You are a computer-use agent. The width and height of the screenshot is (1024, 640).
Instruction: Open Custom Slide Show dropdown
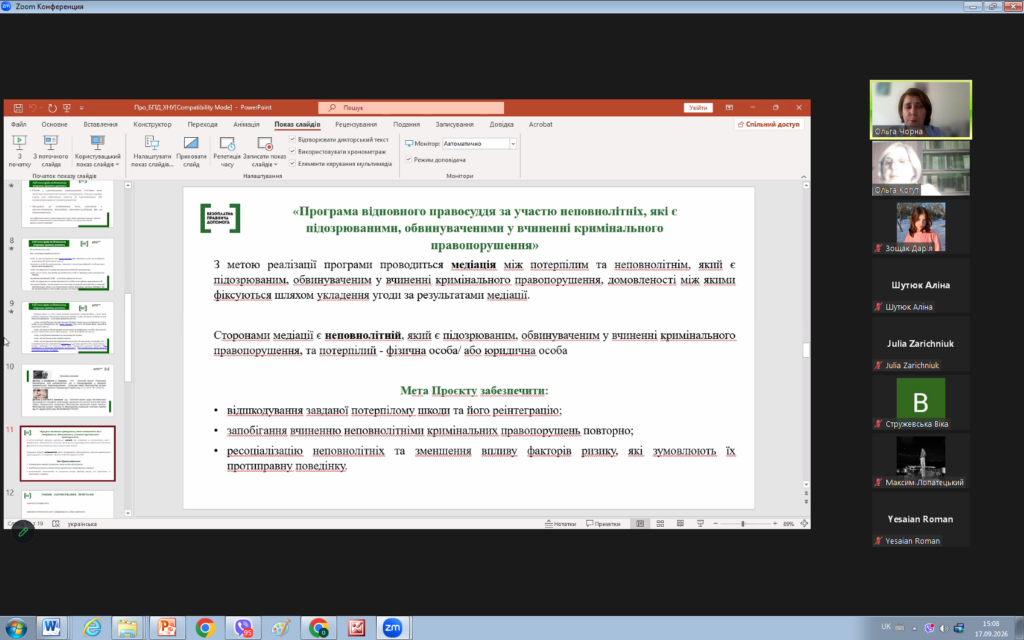pyautogui.click(x=117, y=165)
